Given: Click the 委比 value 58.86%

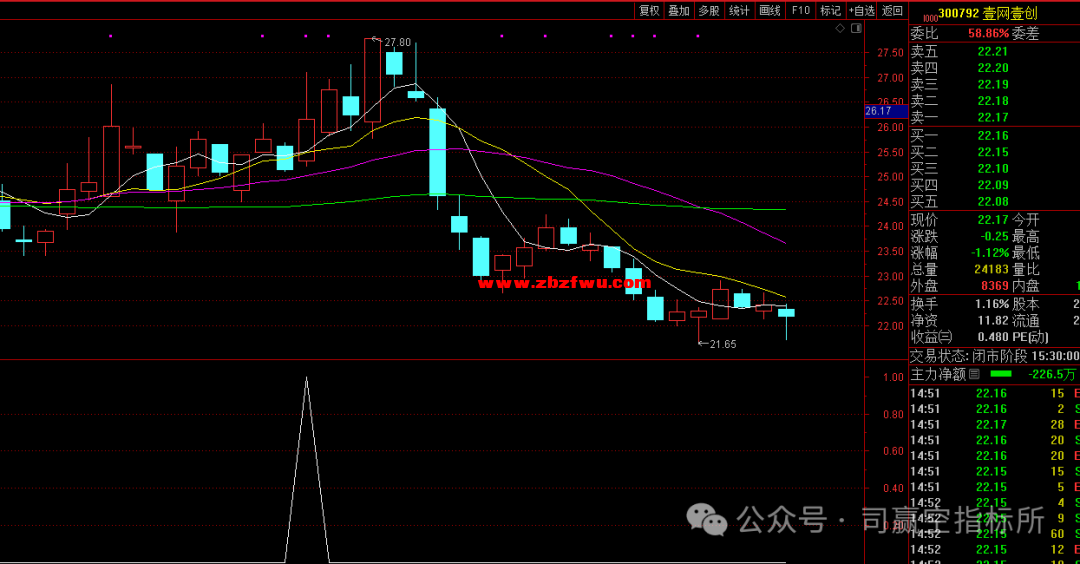Looking at the screenshot, I should coord(988,33).
